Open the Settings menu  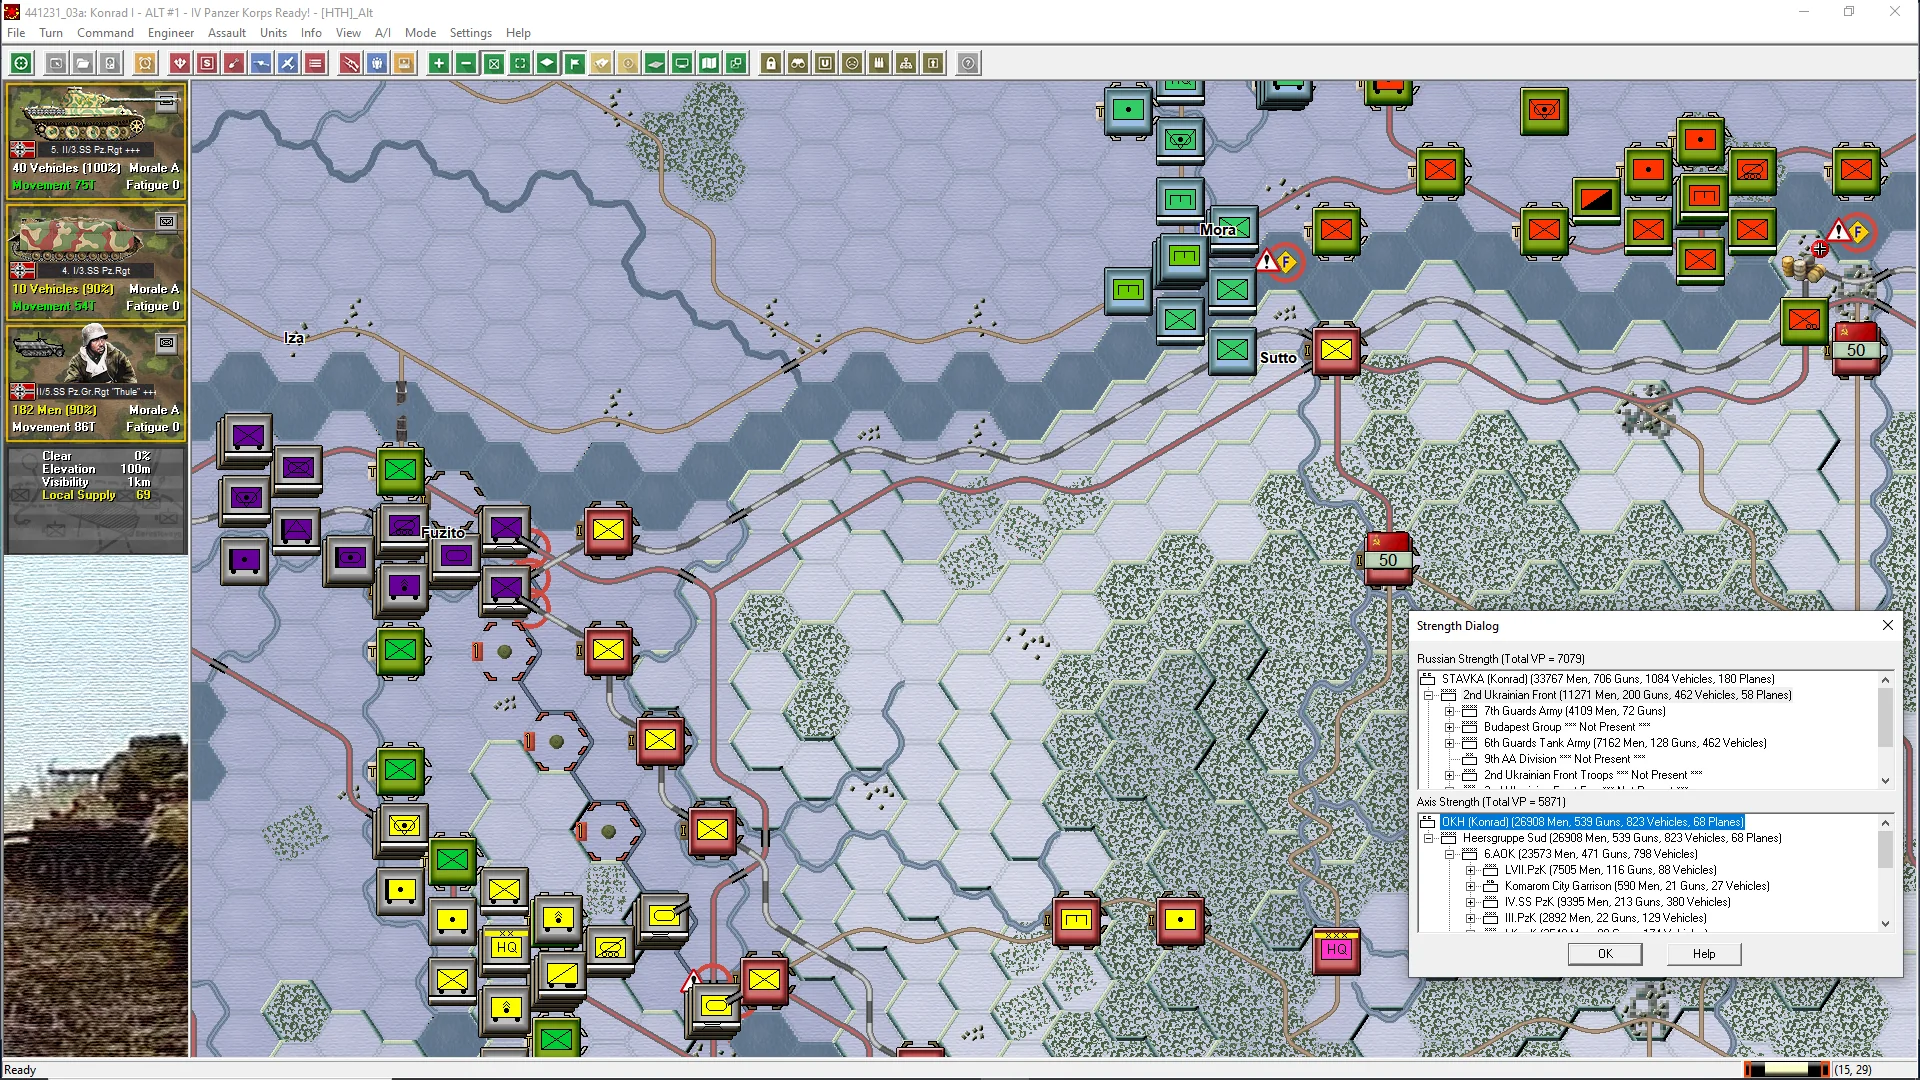tap(470, 32)
